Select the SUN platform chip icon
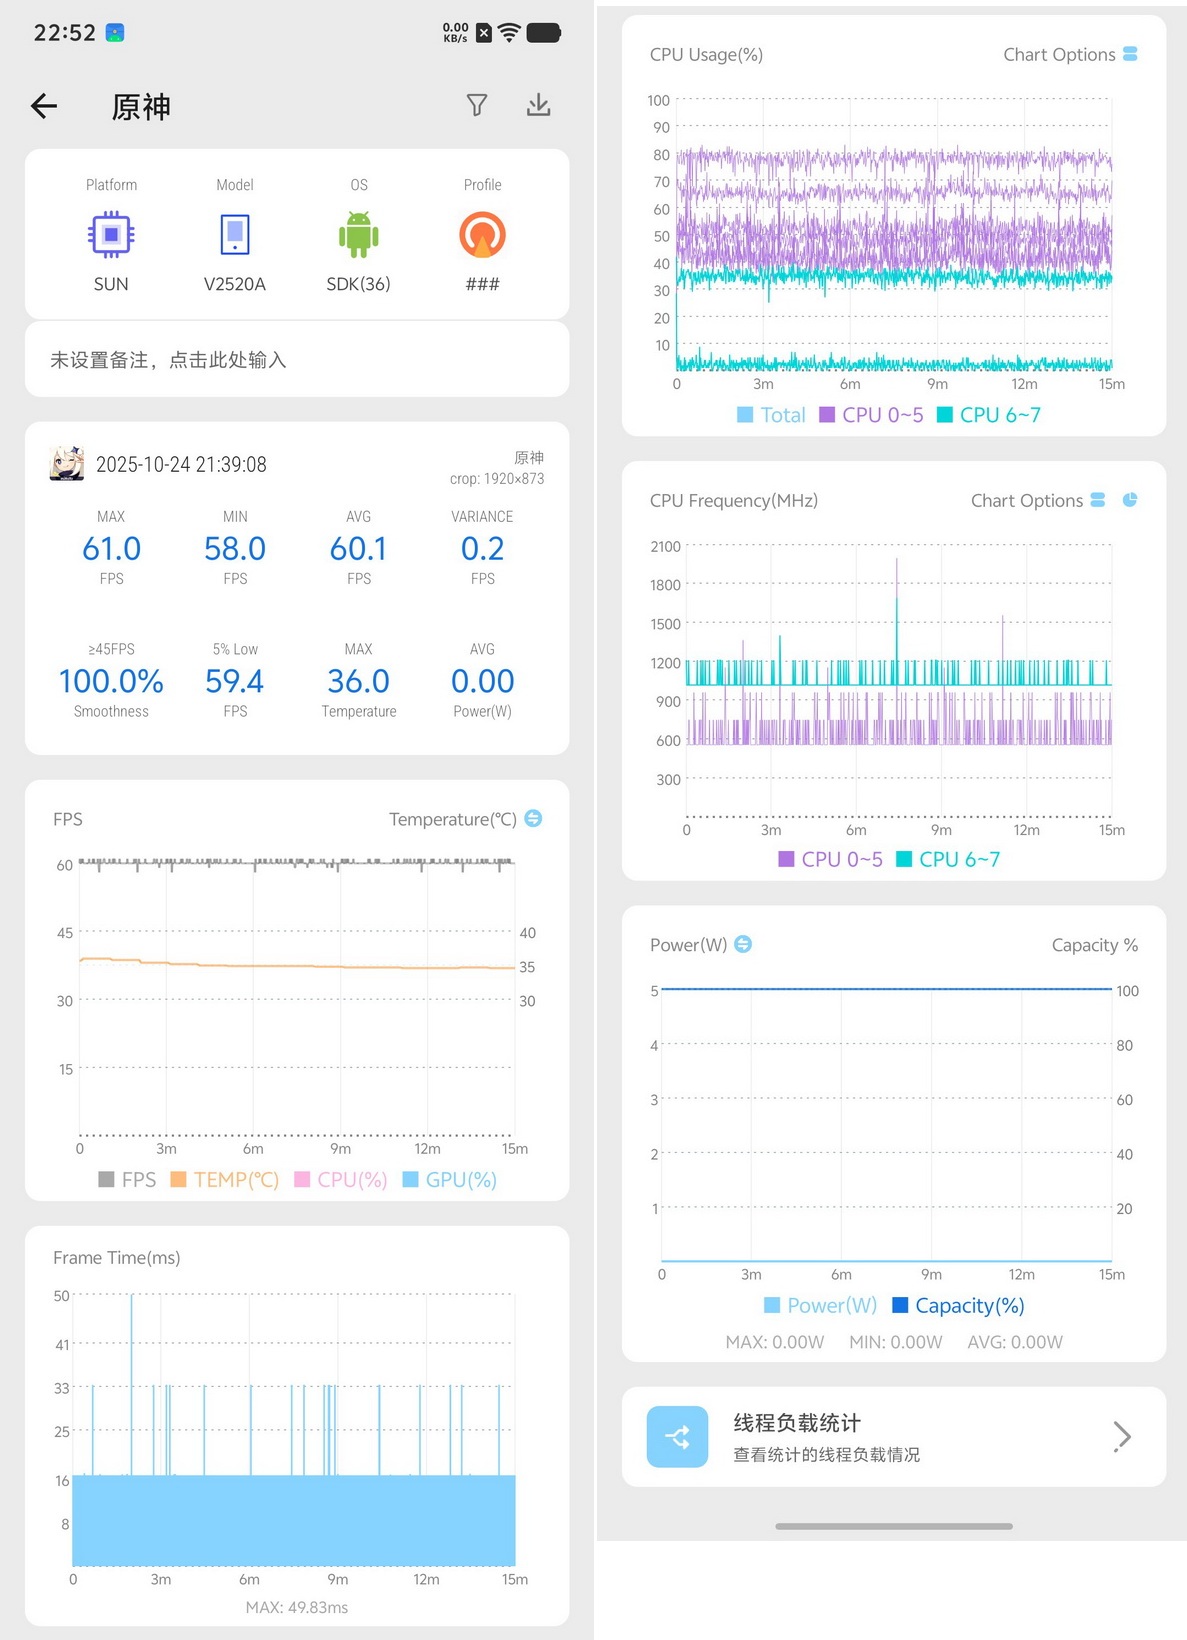The image size is (1187, 1640). 111,235
